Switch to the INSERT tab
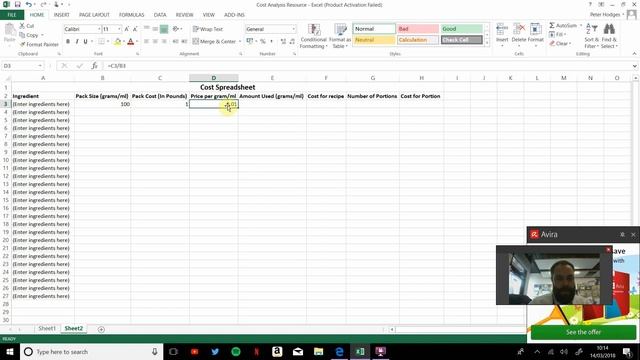640x360 pixels. click(x=61, y=15)
